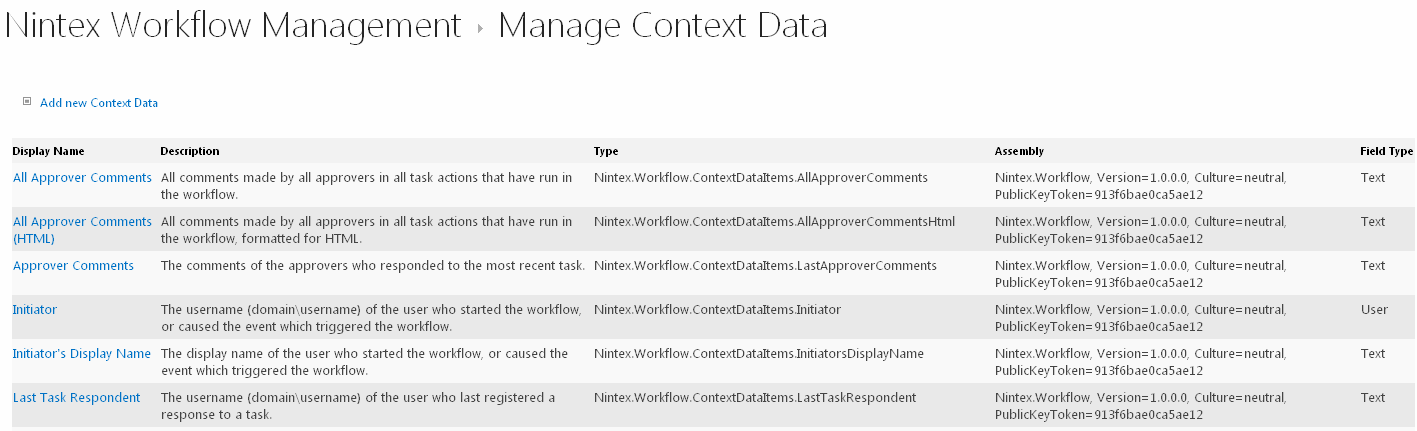The image size is (1417, 431).
Task: Click the User field type cell
Action: point(1374,310)
